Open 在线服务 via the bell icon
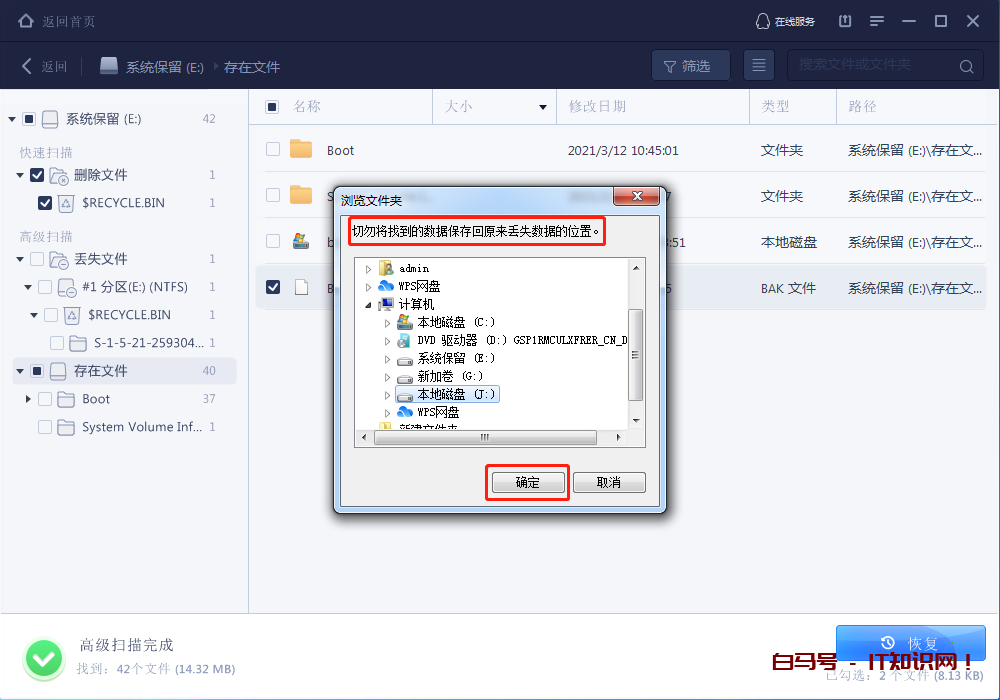1000x700 pixels. coord(764,20)
